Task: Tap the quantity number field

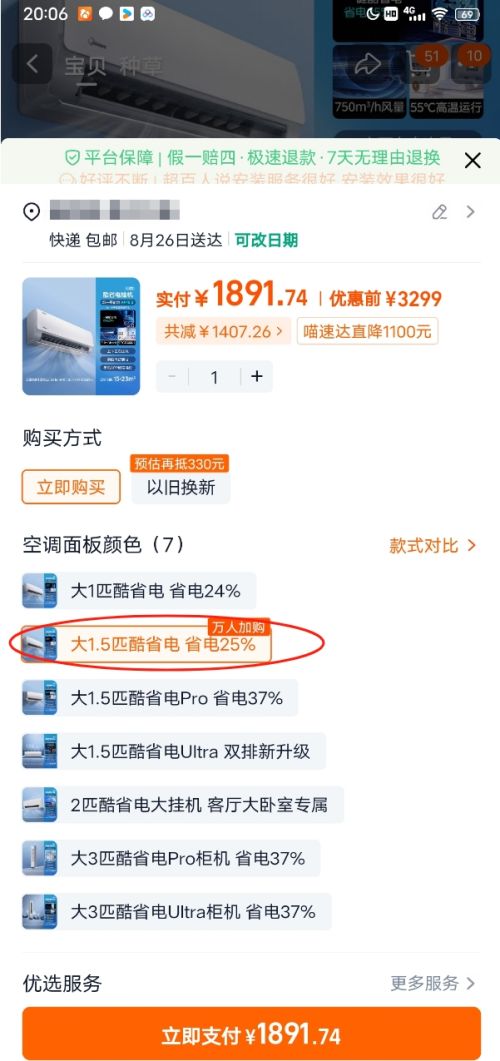Action: point(214,376)
